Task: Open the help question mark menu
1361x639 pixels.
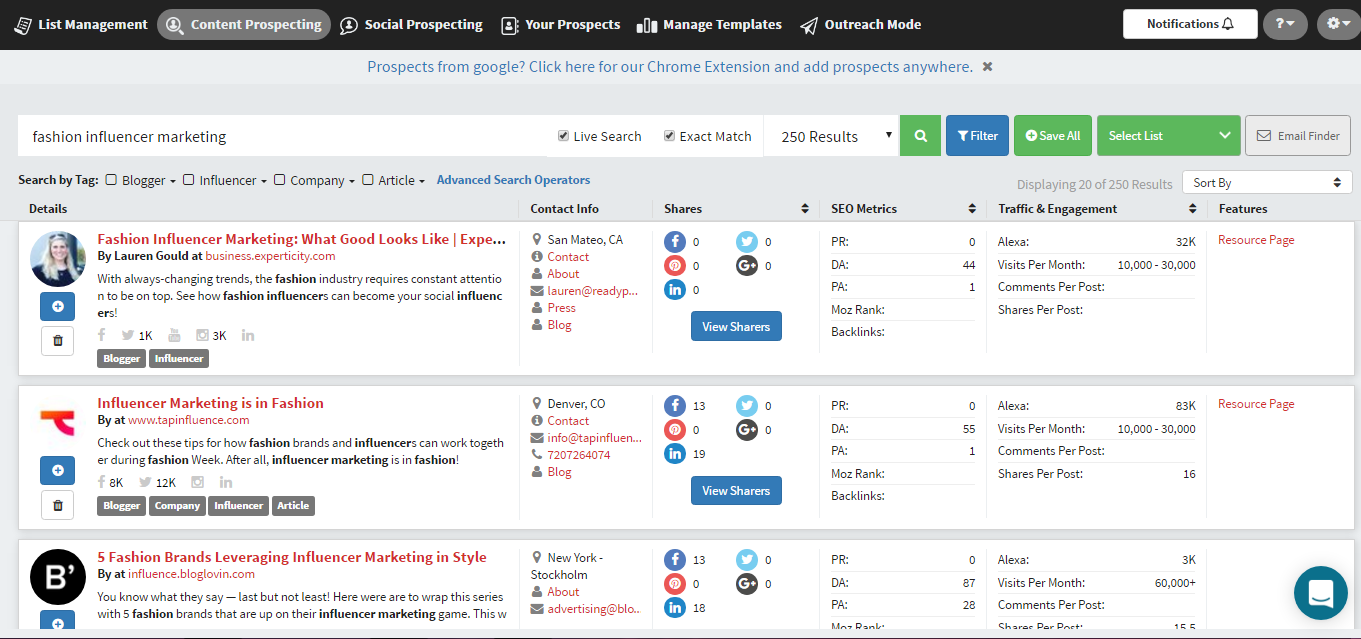Action: click(1285, 24)
